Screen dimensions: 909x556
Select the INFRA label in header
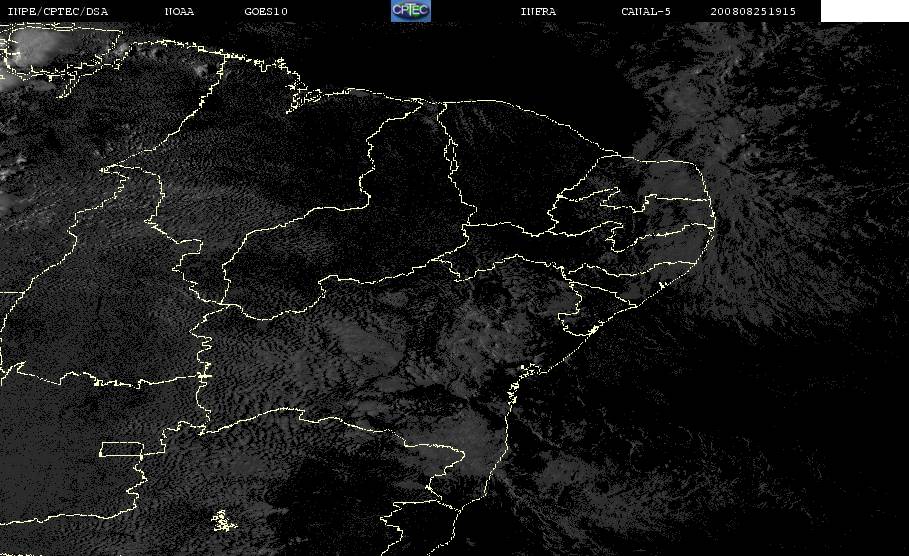coord(539,11)
